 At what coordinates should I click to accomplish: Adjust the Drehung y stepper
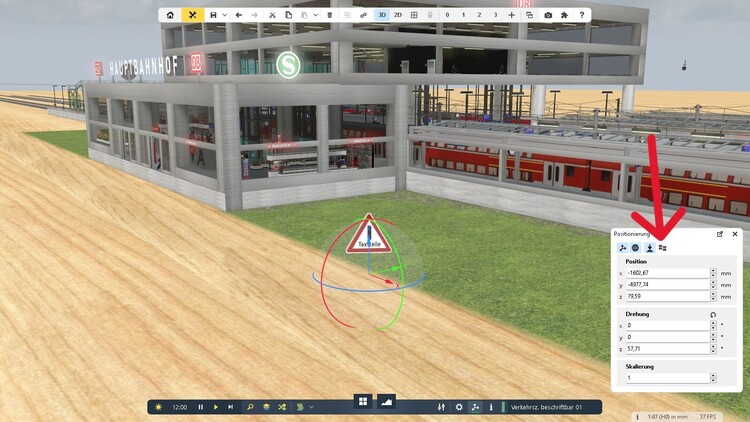pyautogui.click(x=714, y=337)
